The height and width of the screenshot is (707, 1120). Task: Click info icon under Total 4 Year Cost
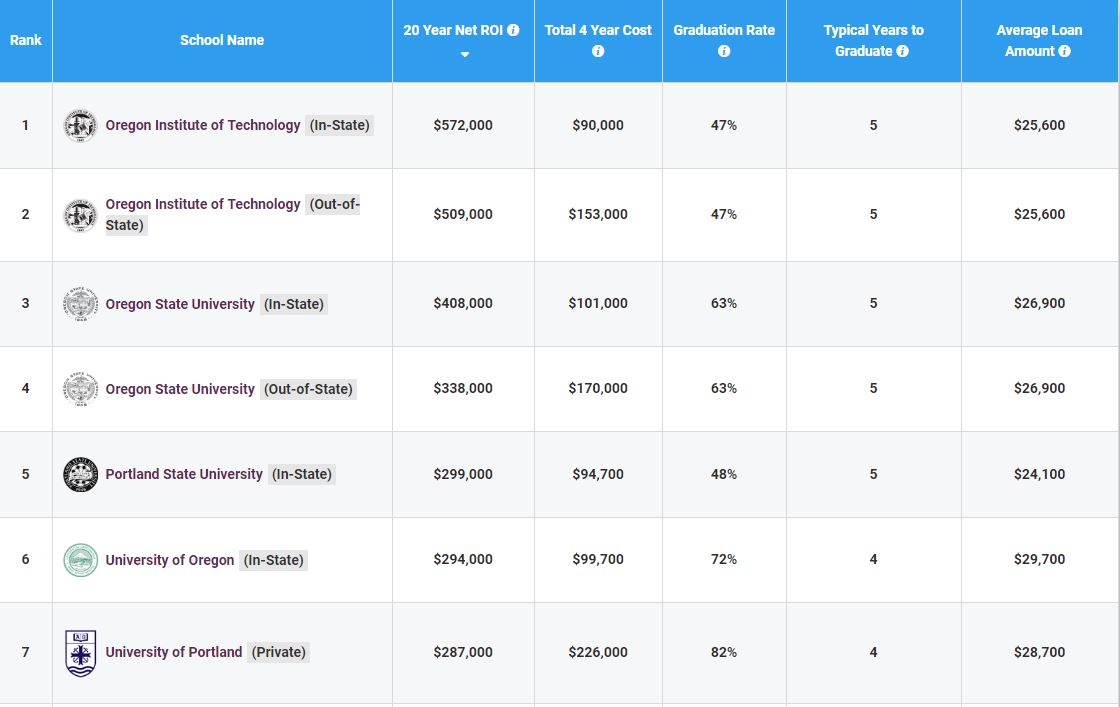(598, 51)
